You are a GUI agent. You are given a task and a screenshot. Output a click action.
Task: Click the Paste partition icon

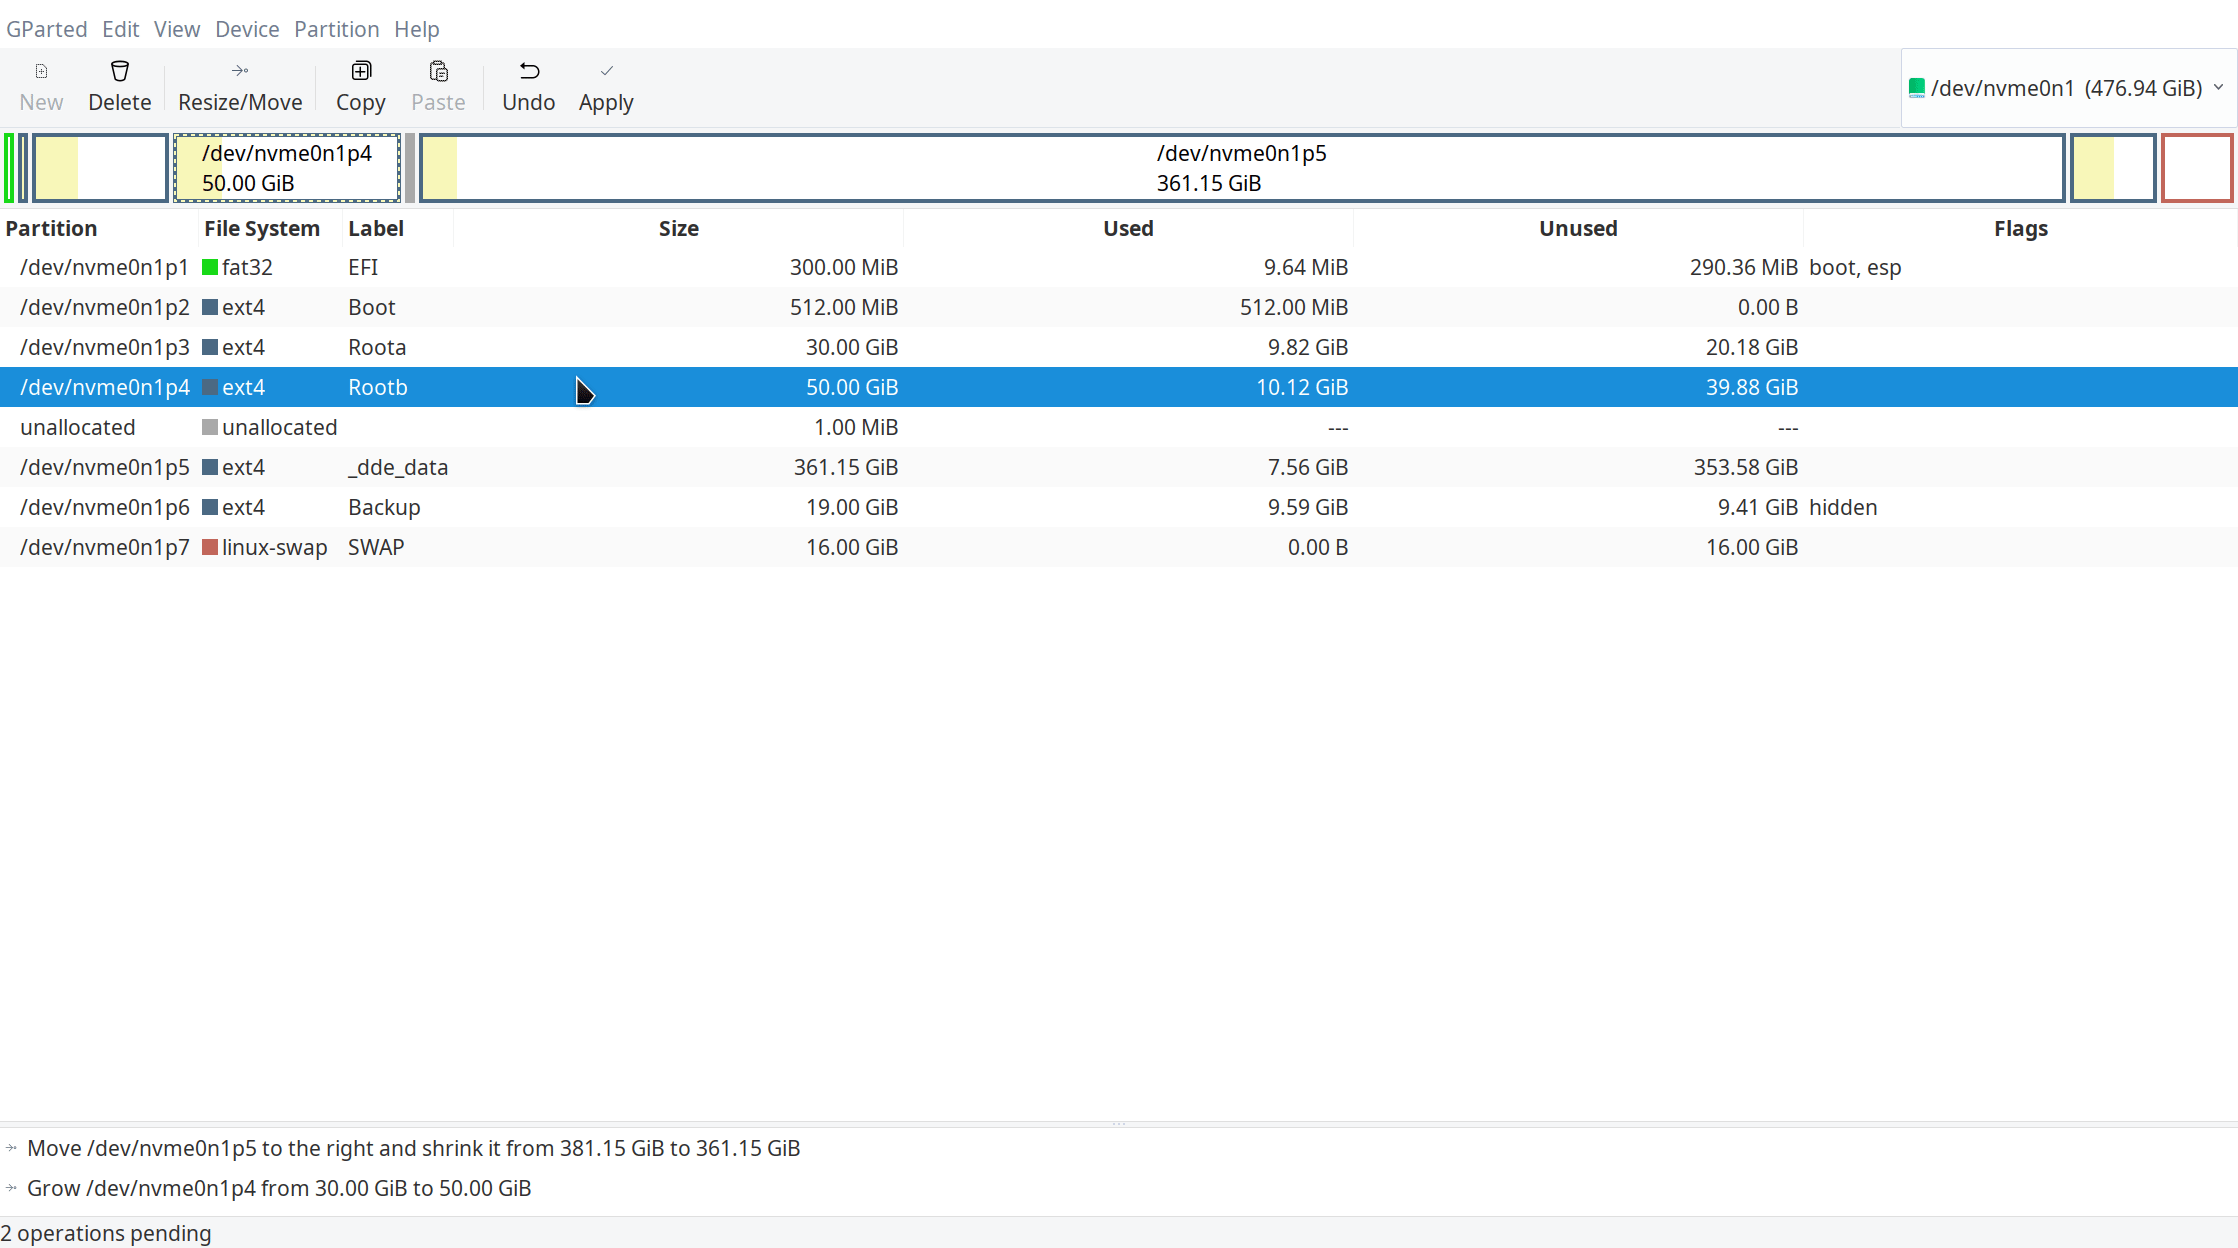pyautogui.click(x=438, y=72)
